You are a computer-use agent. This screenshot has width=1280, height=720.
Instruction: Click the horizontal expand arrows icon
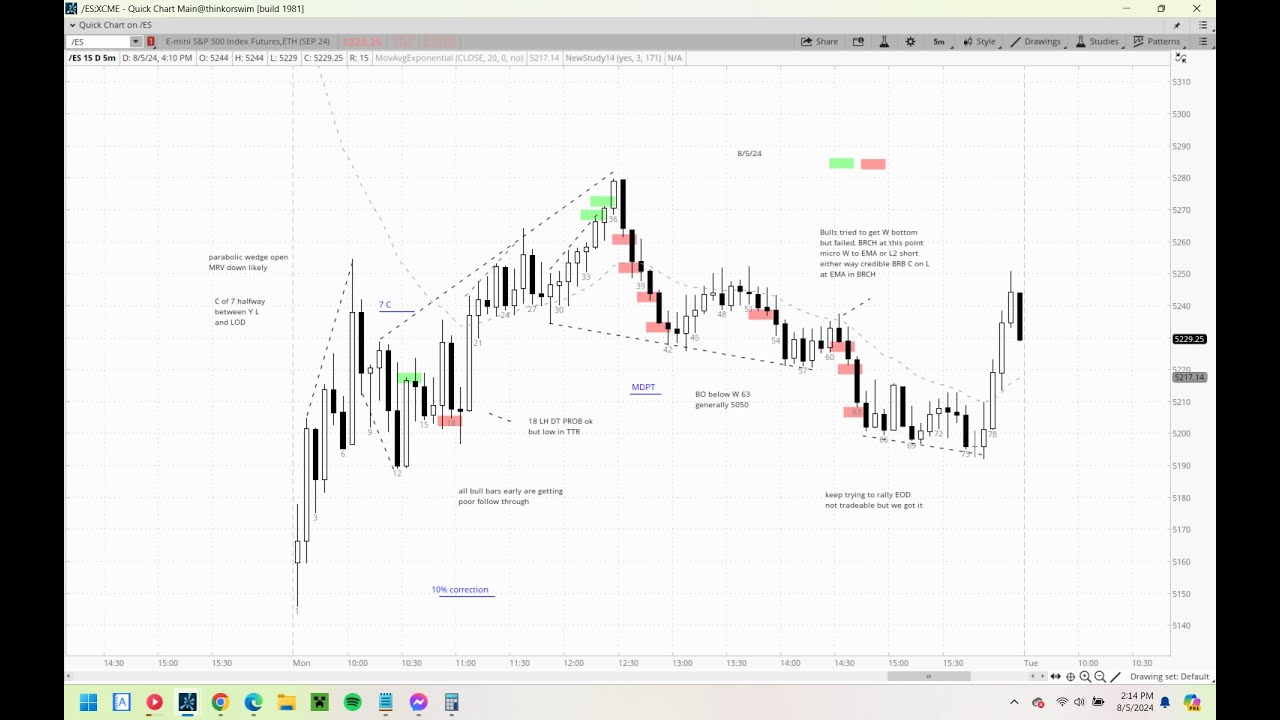1055,677
